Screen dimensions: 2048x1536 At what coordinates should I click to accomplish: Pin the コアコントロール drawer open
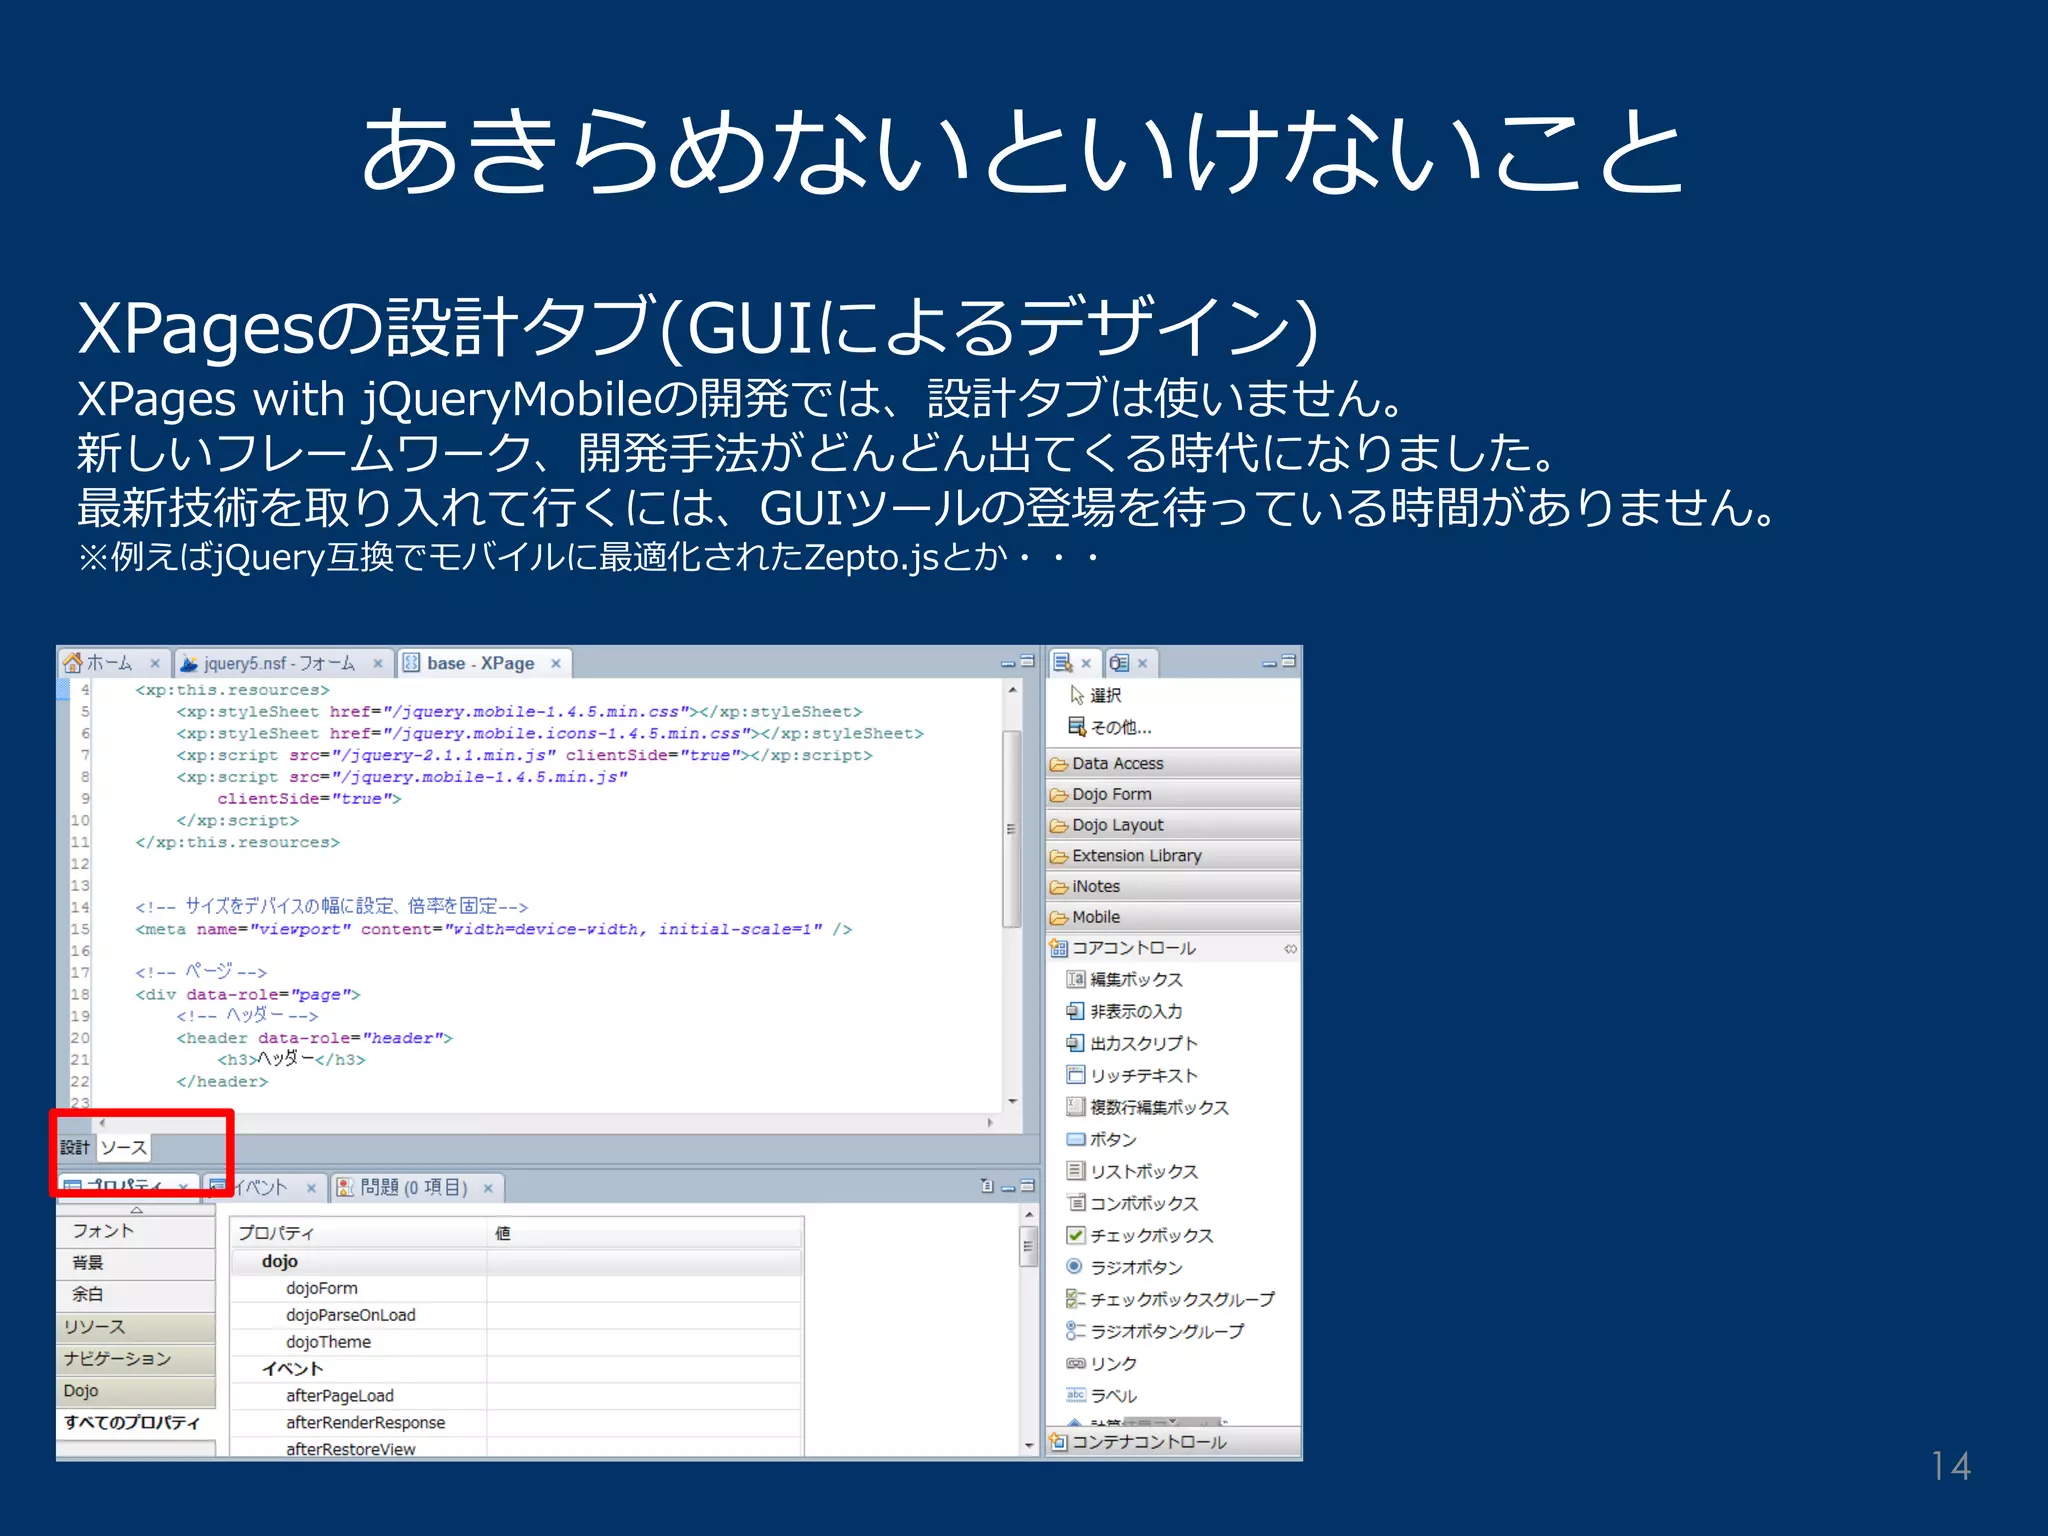point(1290,948)
